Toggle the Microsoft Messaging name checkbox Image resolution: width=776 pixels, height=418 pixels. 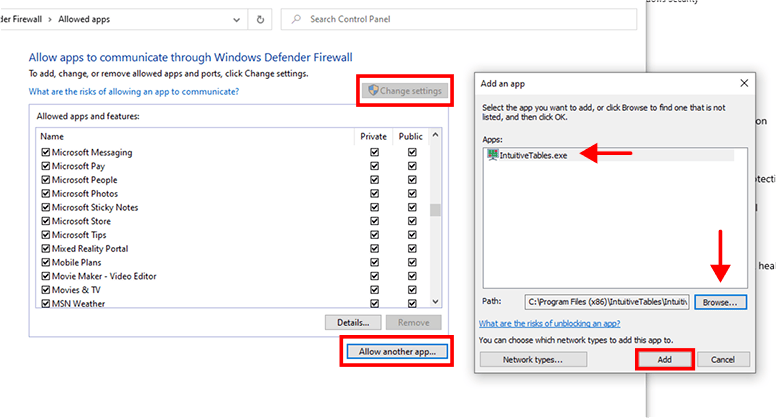46,152
